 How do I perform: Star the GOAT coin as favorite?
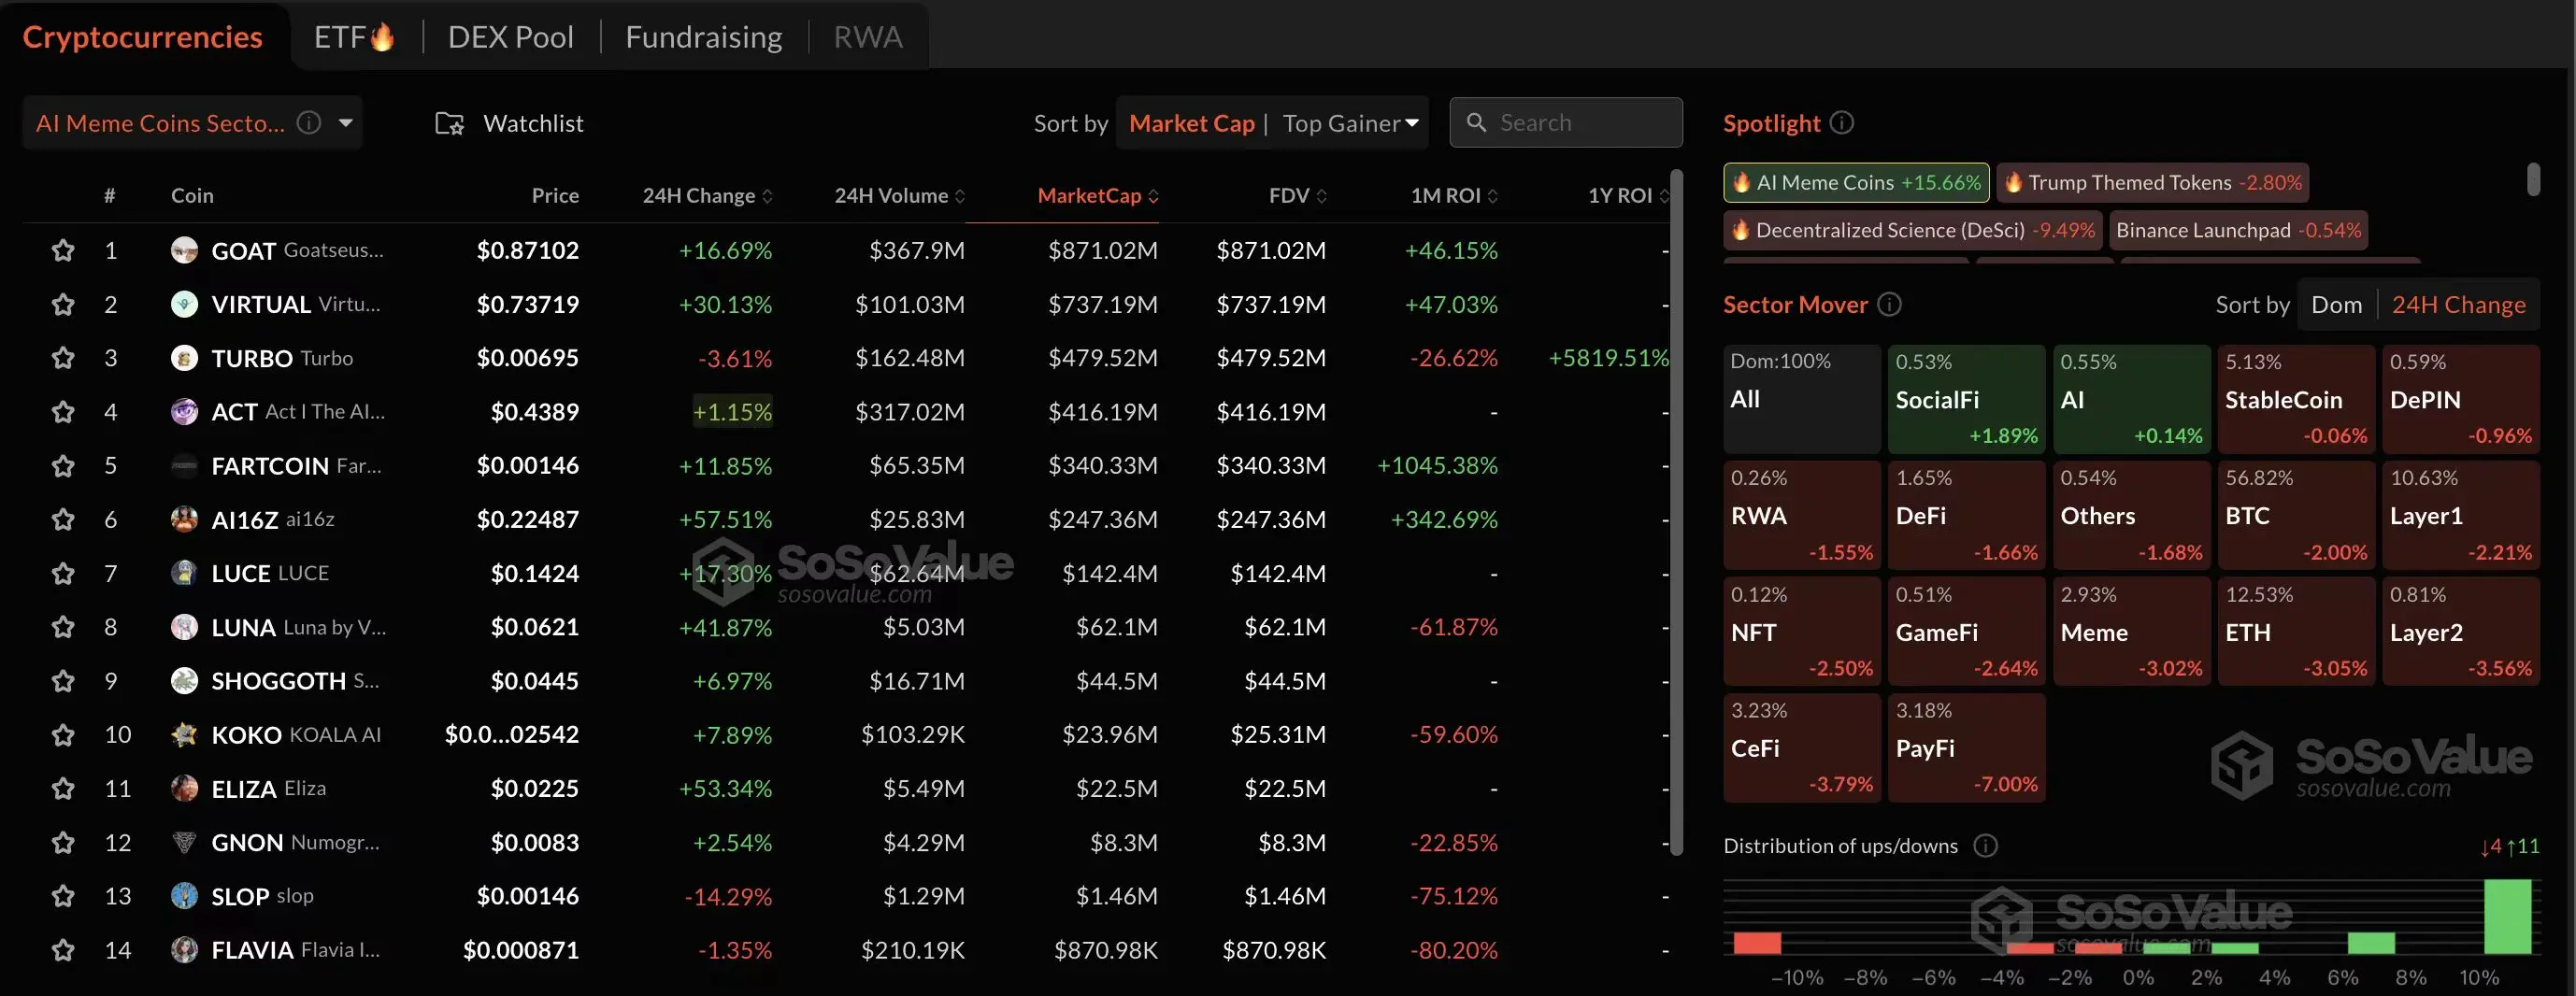tap(63, 250)
